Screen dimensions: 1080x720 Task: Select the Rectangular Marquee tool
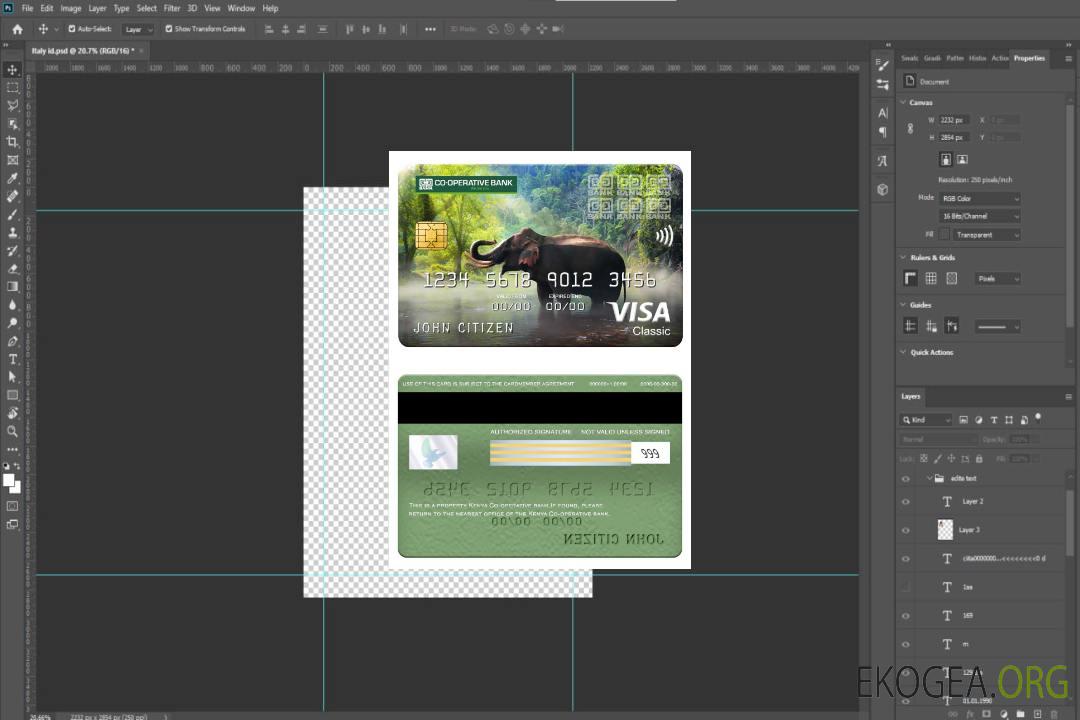(x=12, y=88)
